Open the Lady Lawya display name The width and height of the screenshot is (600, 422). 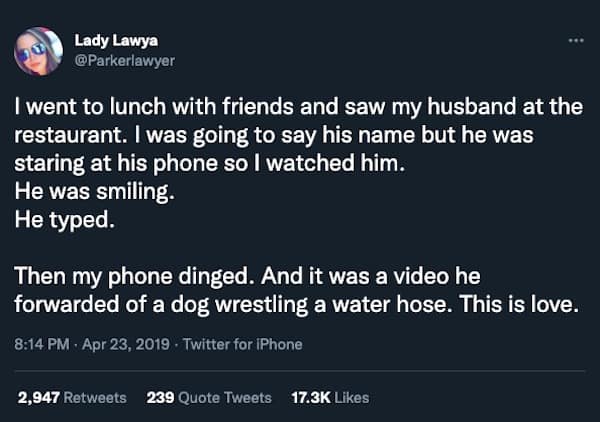point(114,40)
